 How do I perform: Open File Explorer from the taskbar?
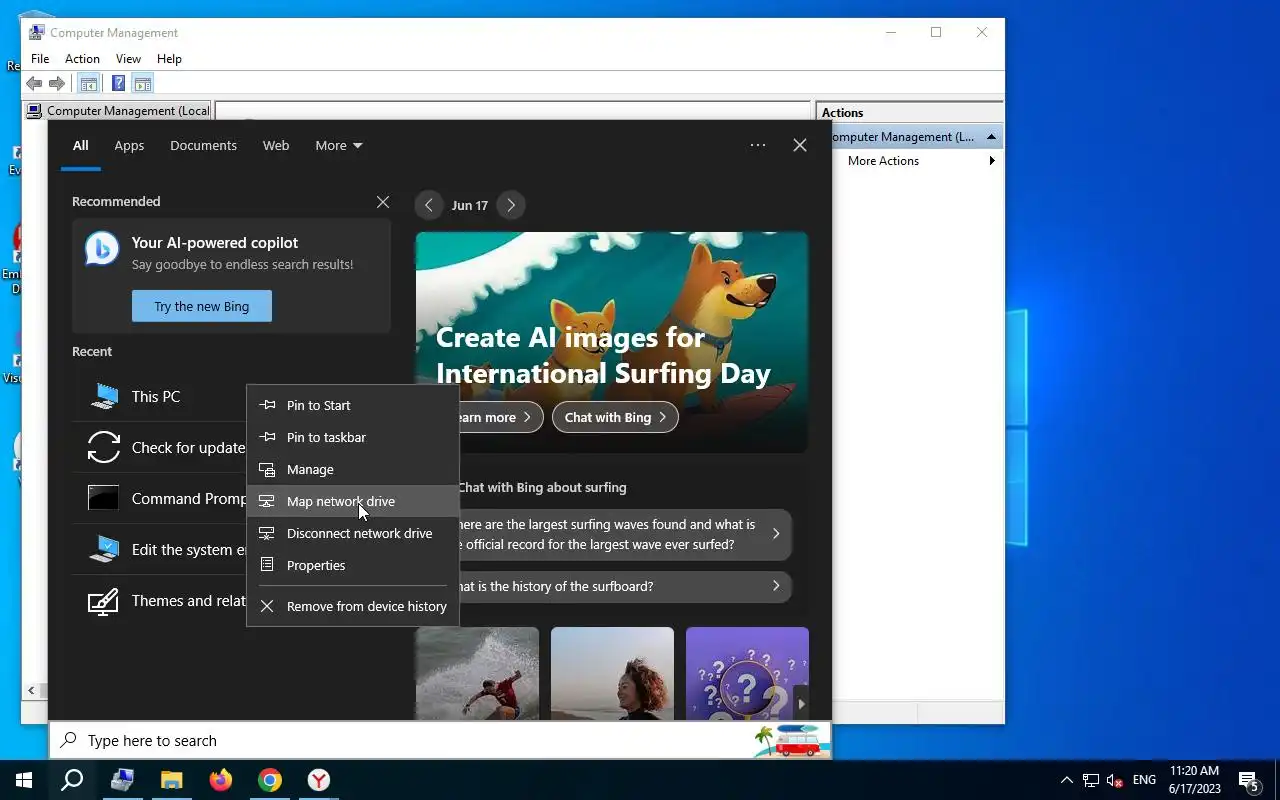pos(171,780)
